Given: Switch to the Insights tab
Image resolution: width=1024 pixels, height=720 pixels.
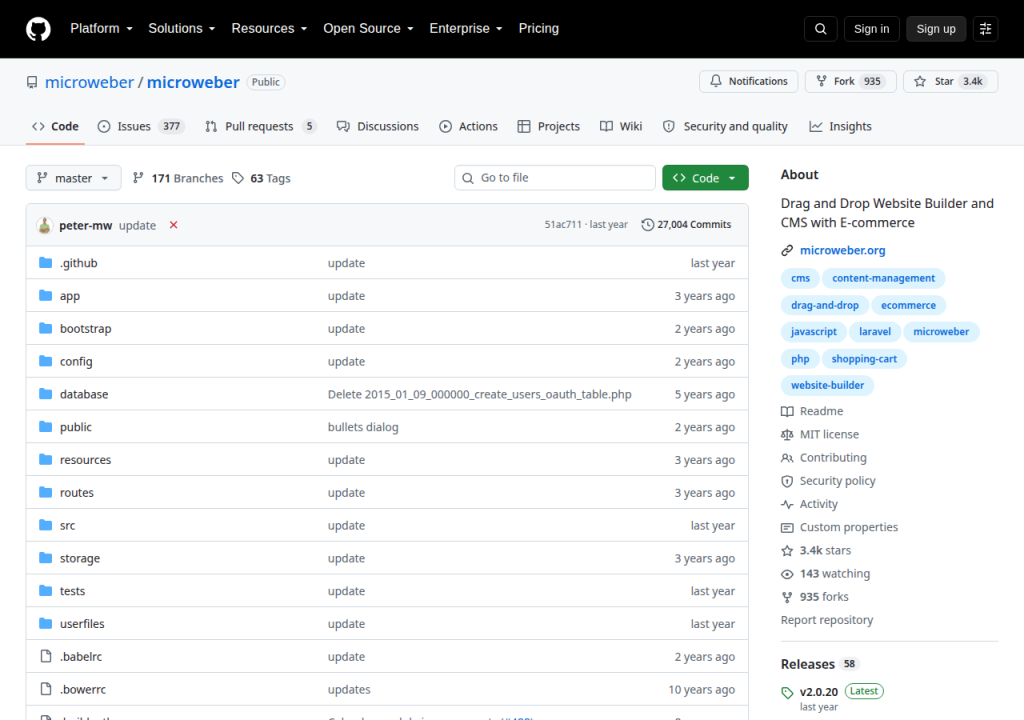Looking at the screenshot, I should click(x=840, y=126).
